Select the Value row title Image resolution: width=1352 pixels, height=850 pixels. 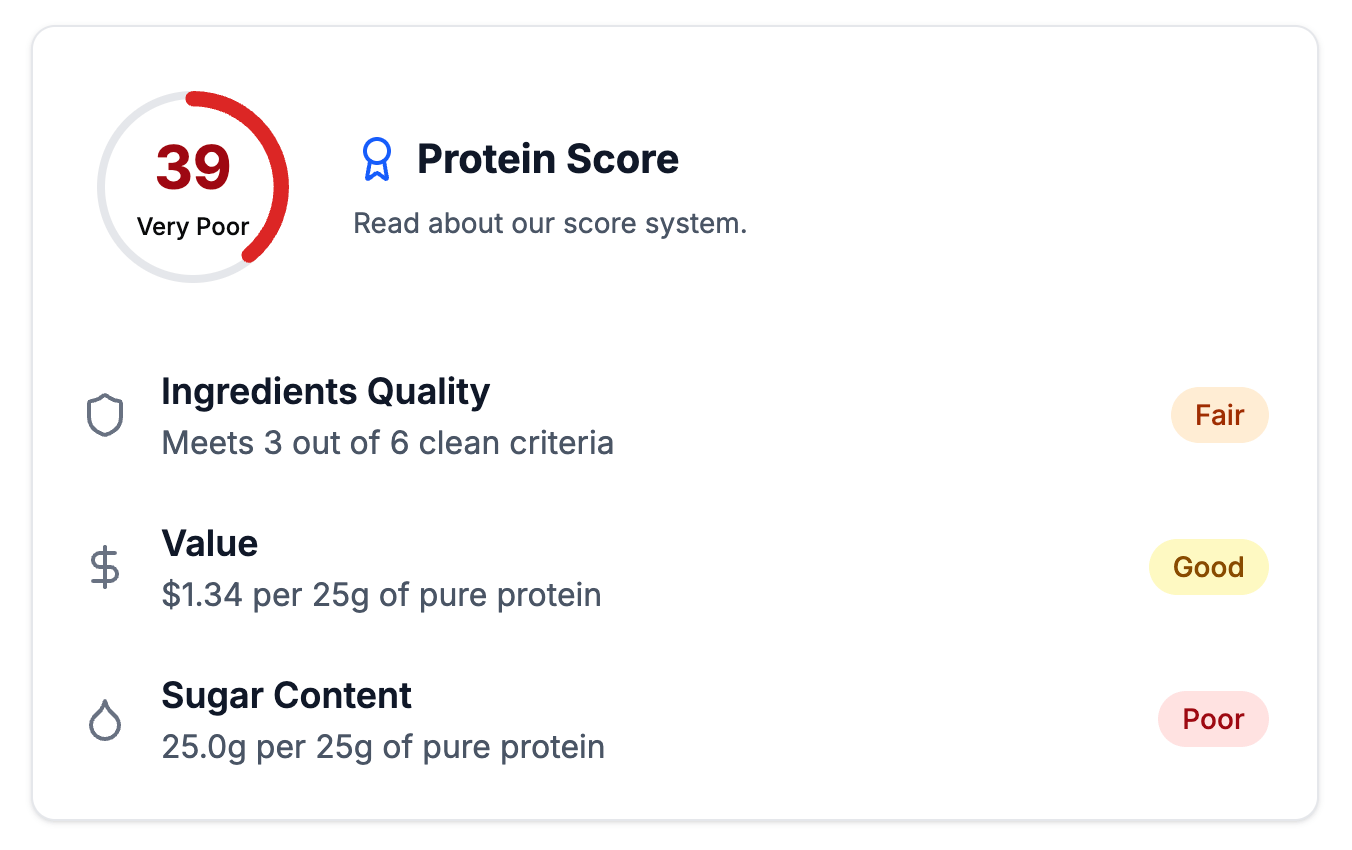209,543
